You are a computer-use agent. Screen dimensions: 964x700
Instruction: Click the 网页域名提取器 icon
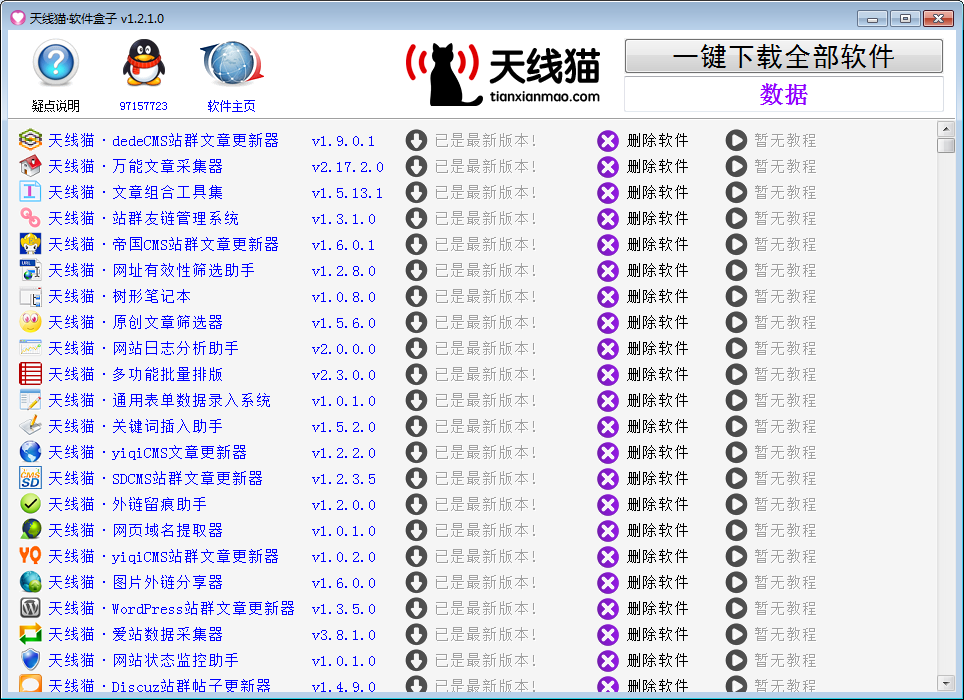[30, 530]
